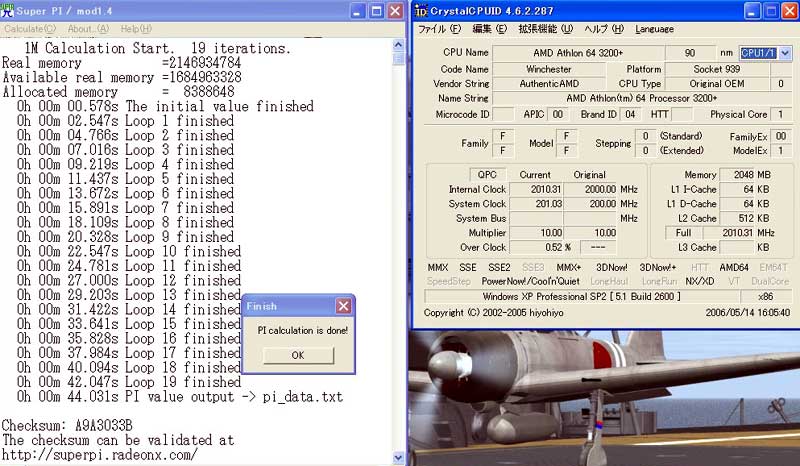
Task: Click the CPU Type field Original OEM
Action: click(716, 84)
